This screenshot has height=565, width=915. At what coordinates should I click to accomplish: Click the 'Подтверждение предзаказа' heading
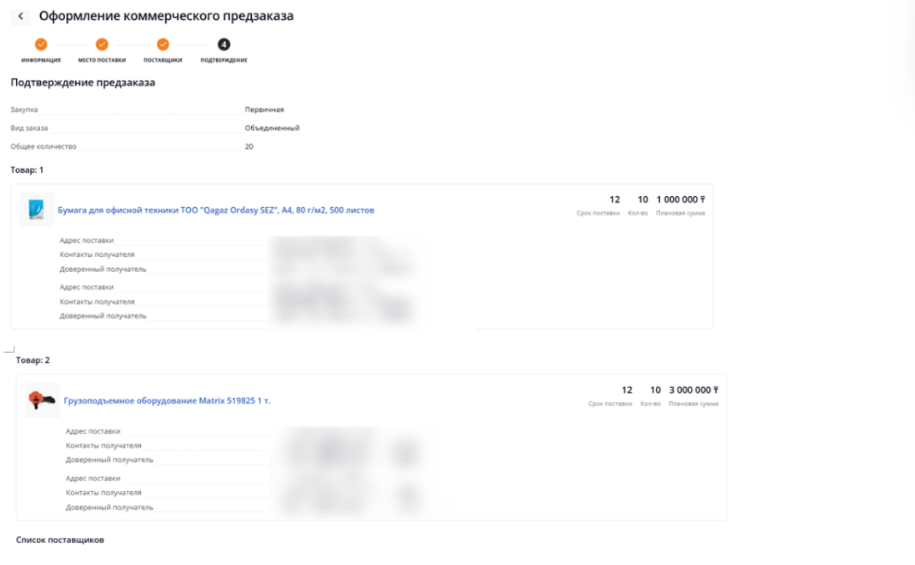82,83
